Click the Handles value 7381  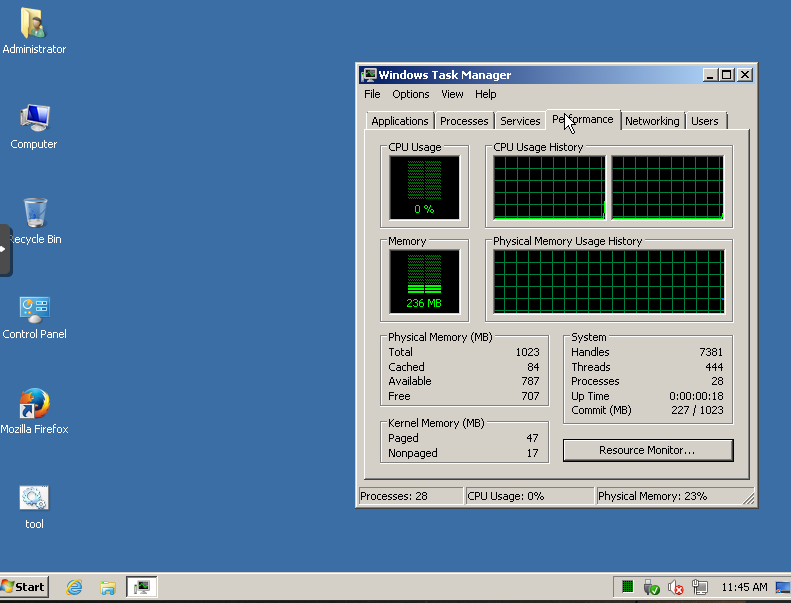711,352
